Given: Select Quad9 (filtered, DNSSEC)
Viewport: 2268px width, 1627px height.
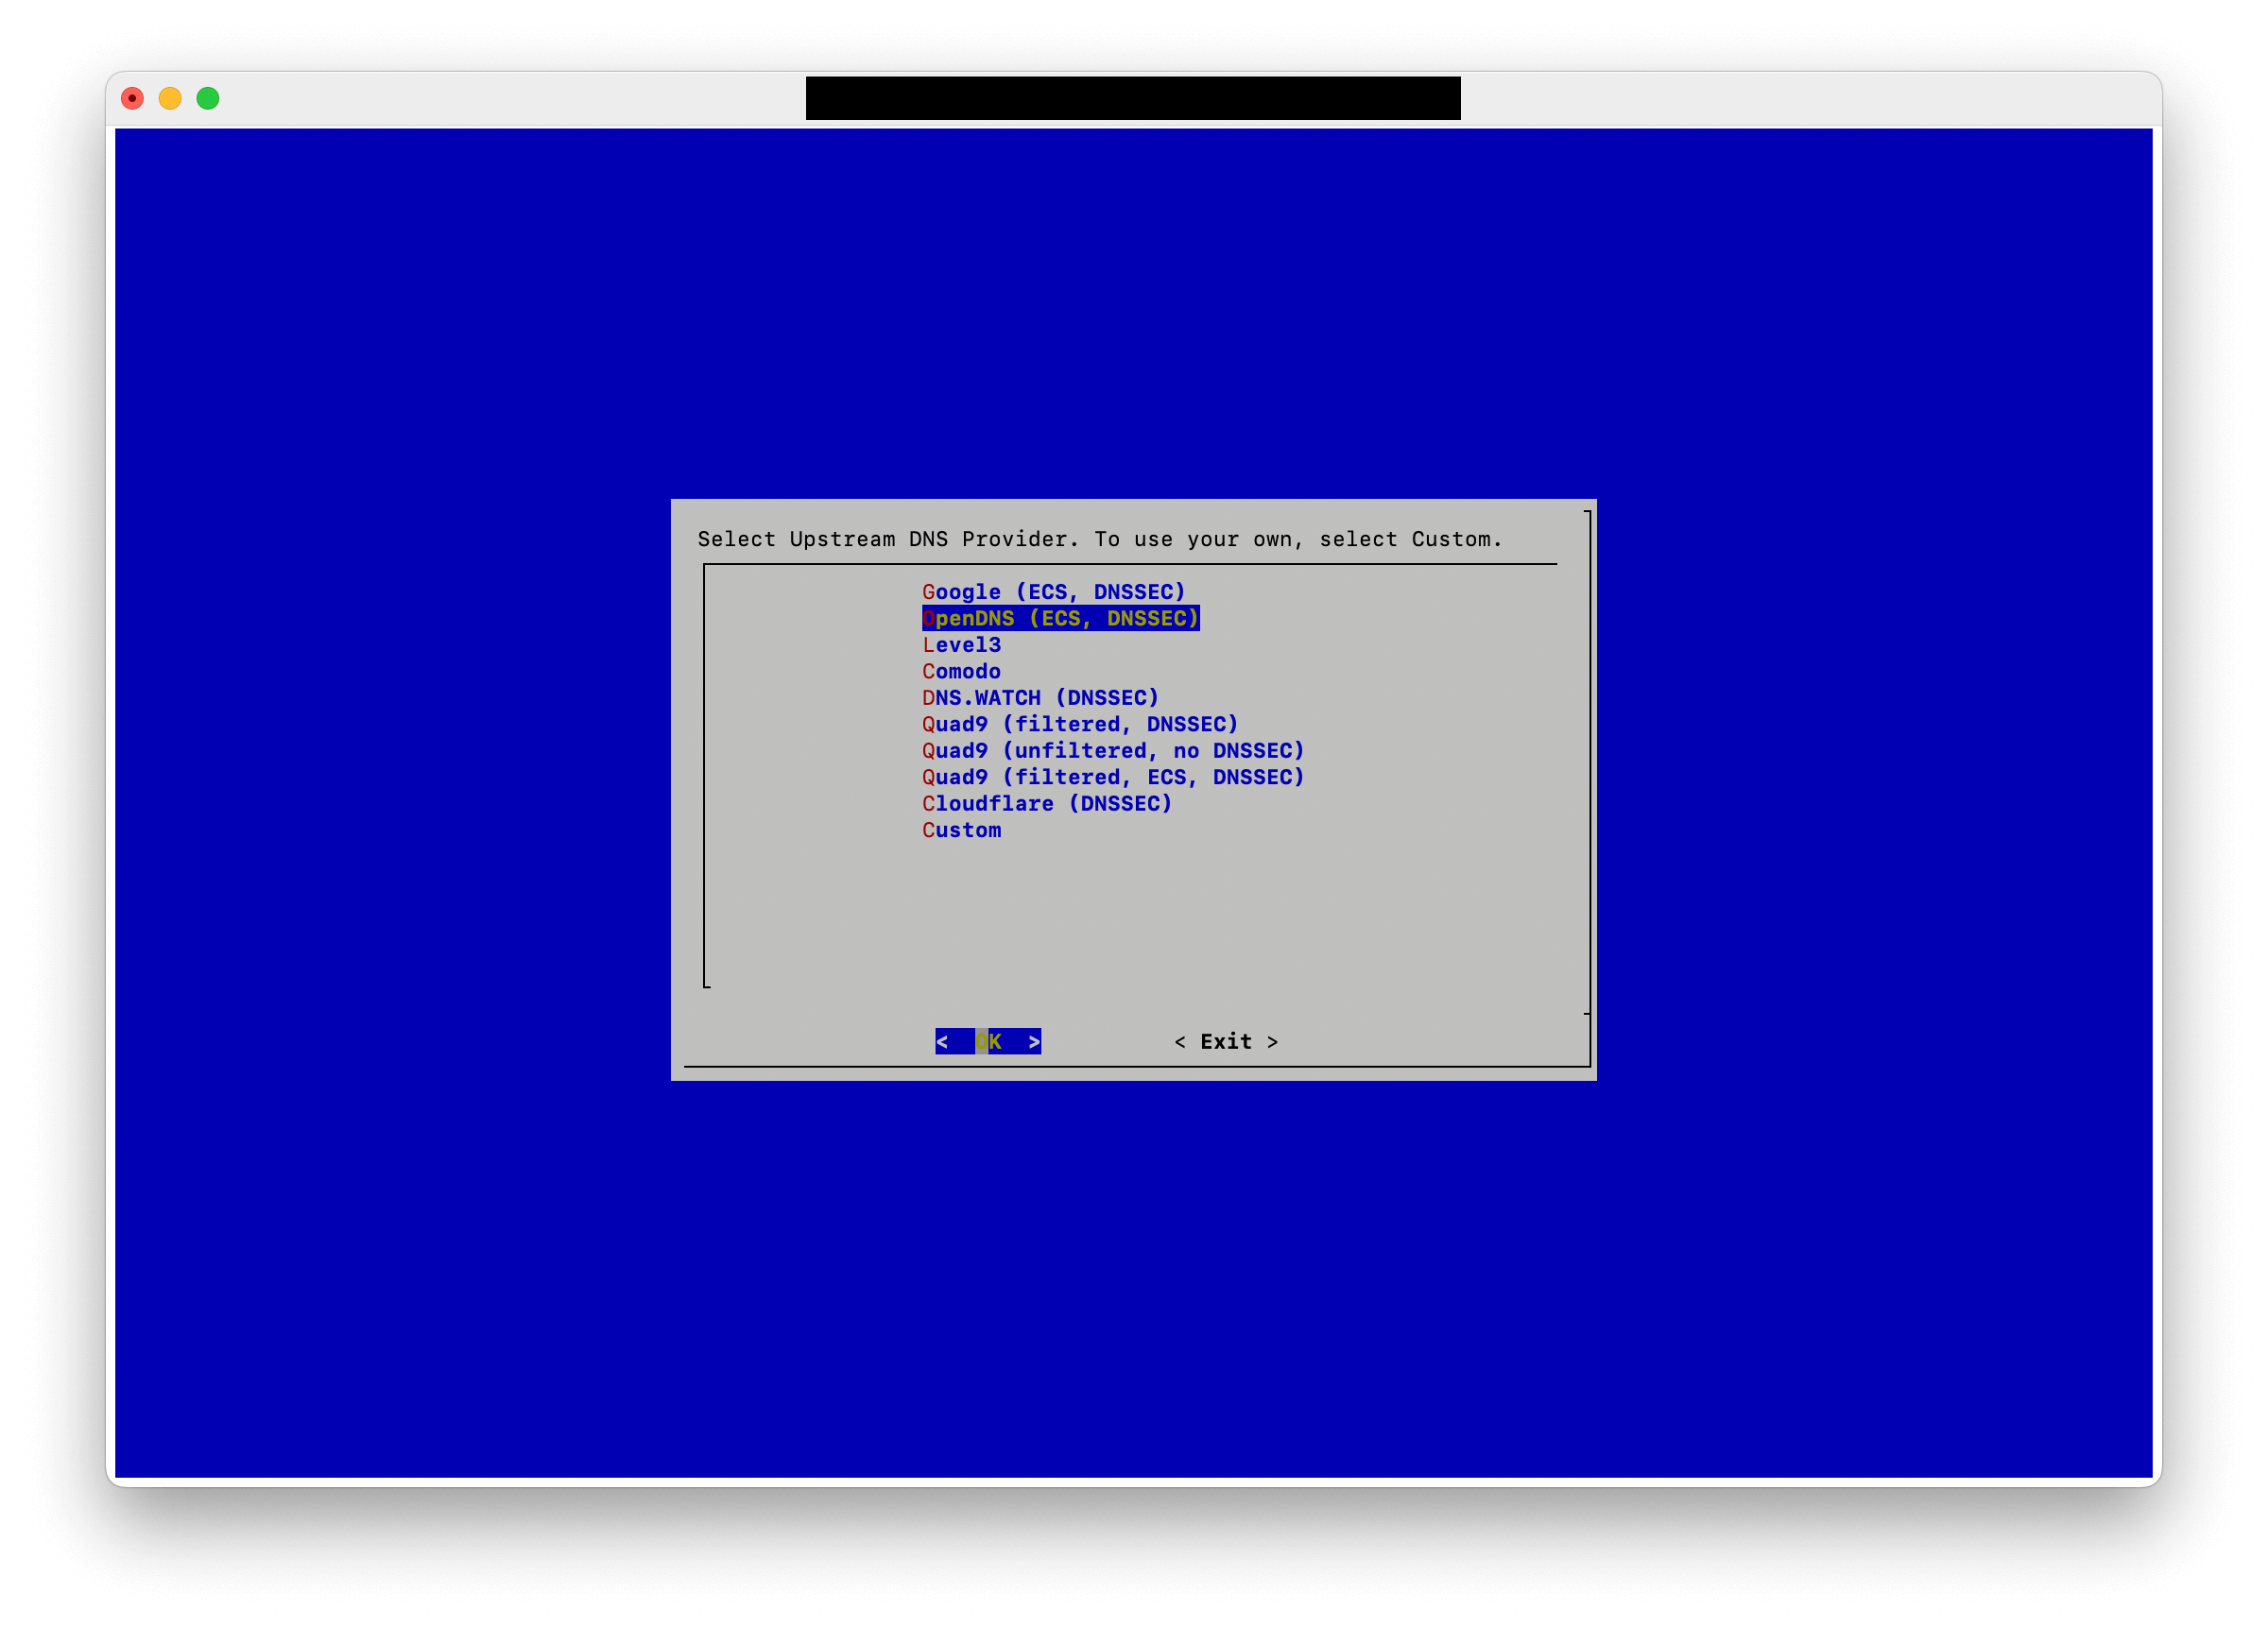Looking at the screenshot, I should point(1080,724).
